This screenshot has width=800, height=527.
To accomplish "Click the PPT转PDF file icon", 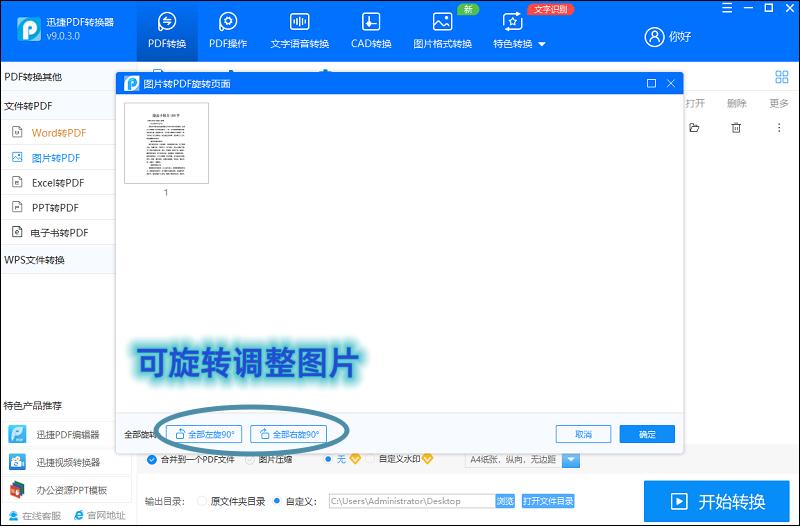I will click(x=17, y=207).
